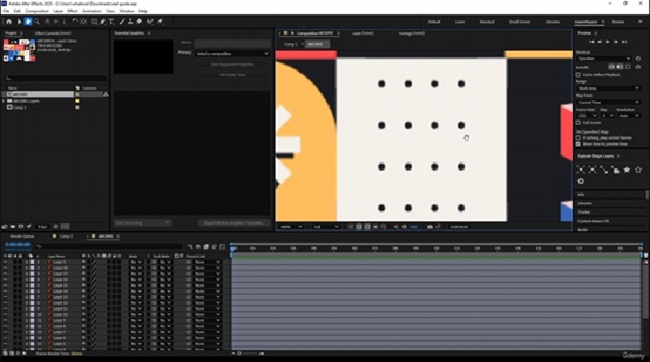Open the Effect menu
Viewport: 650px width, 362px height.
[72, 11]
